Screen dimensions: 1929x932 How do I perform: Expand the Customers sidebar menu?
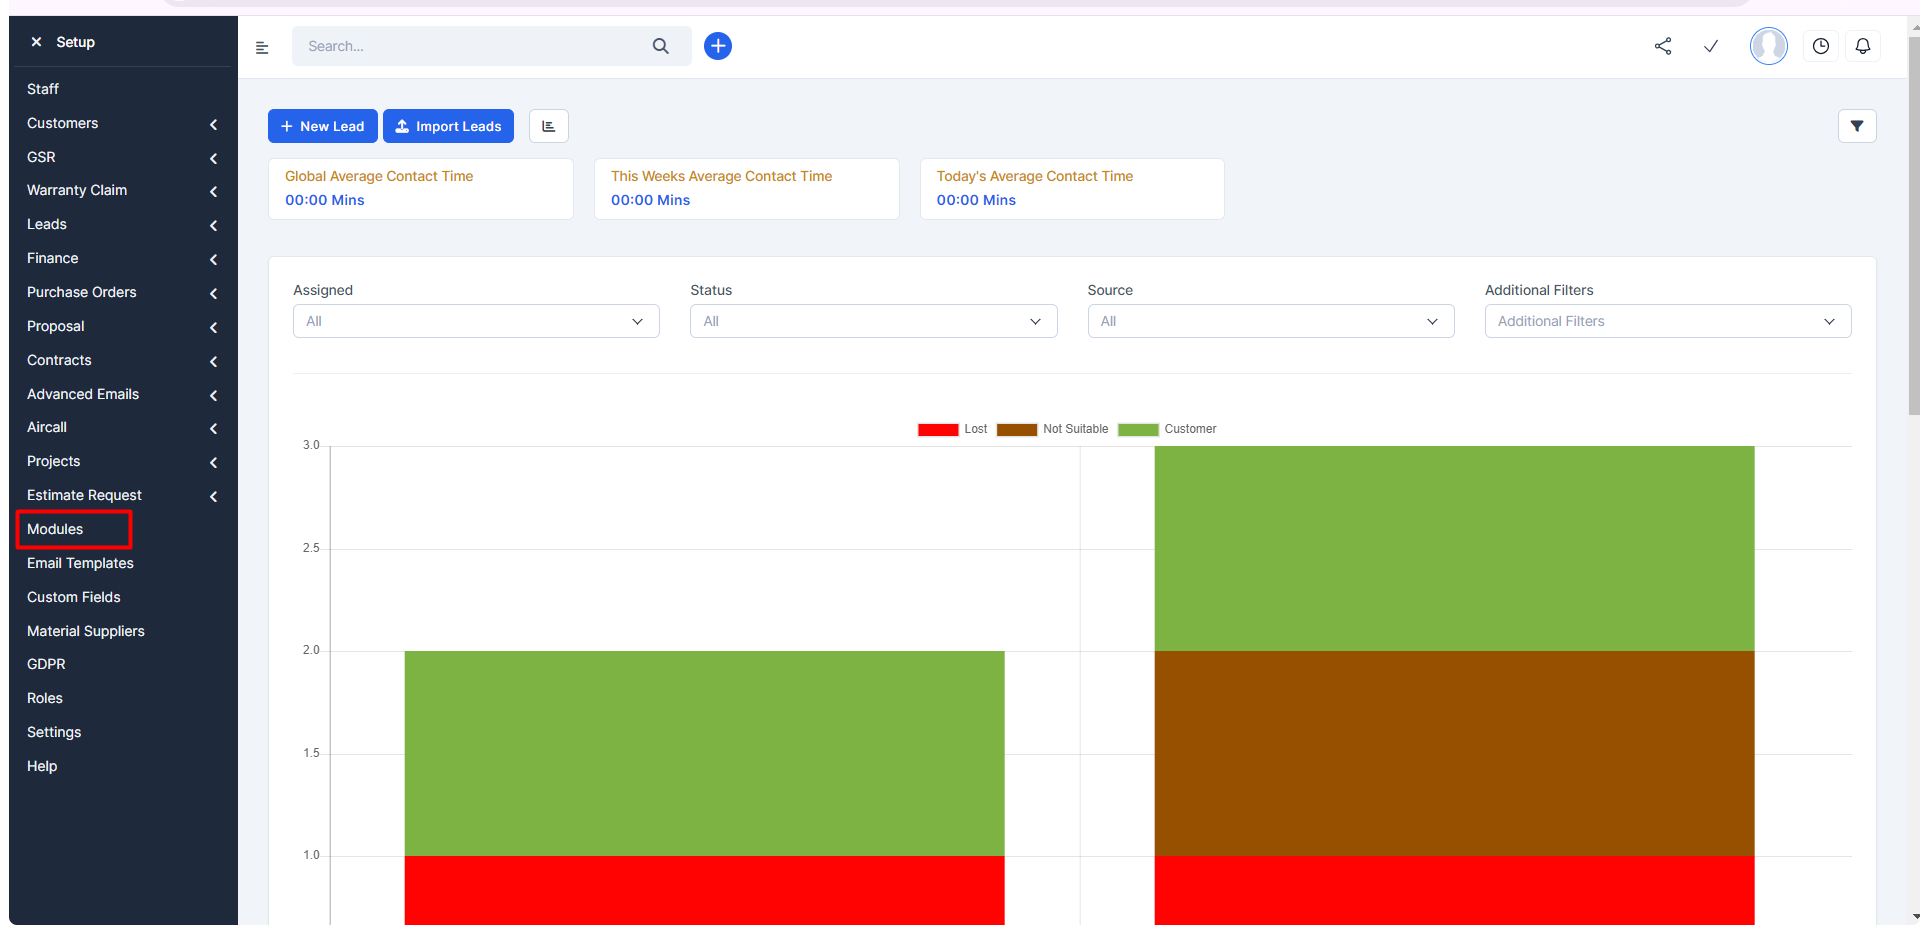coord(122,123)
